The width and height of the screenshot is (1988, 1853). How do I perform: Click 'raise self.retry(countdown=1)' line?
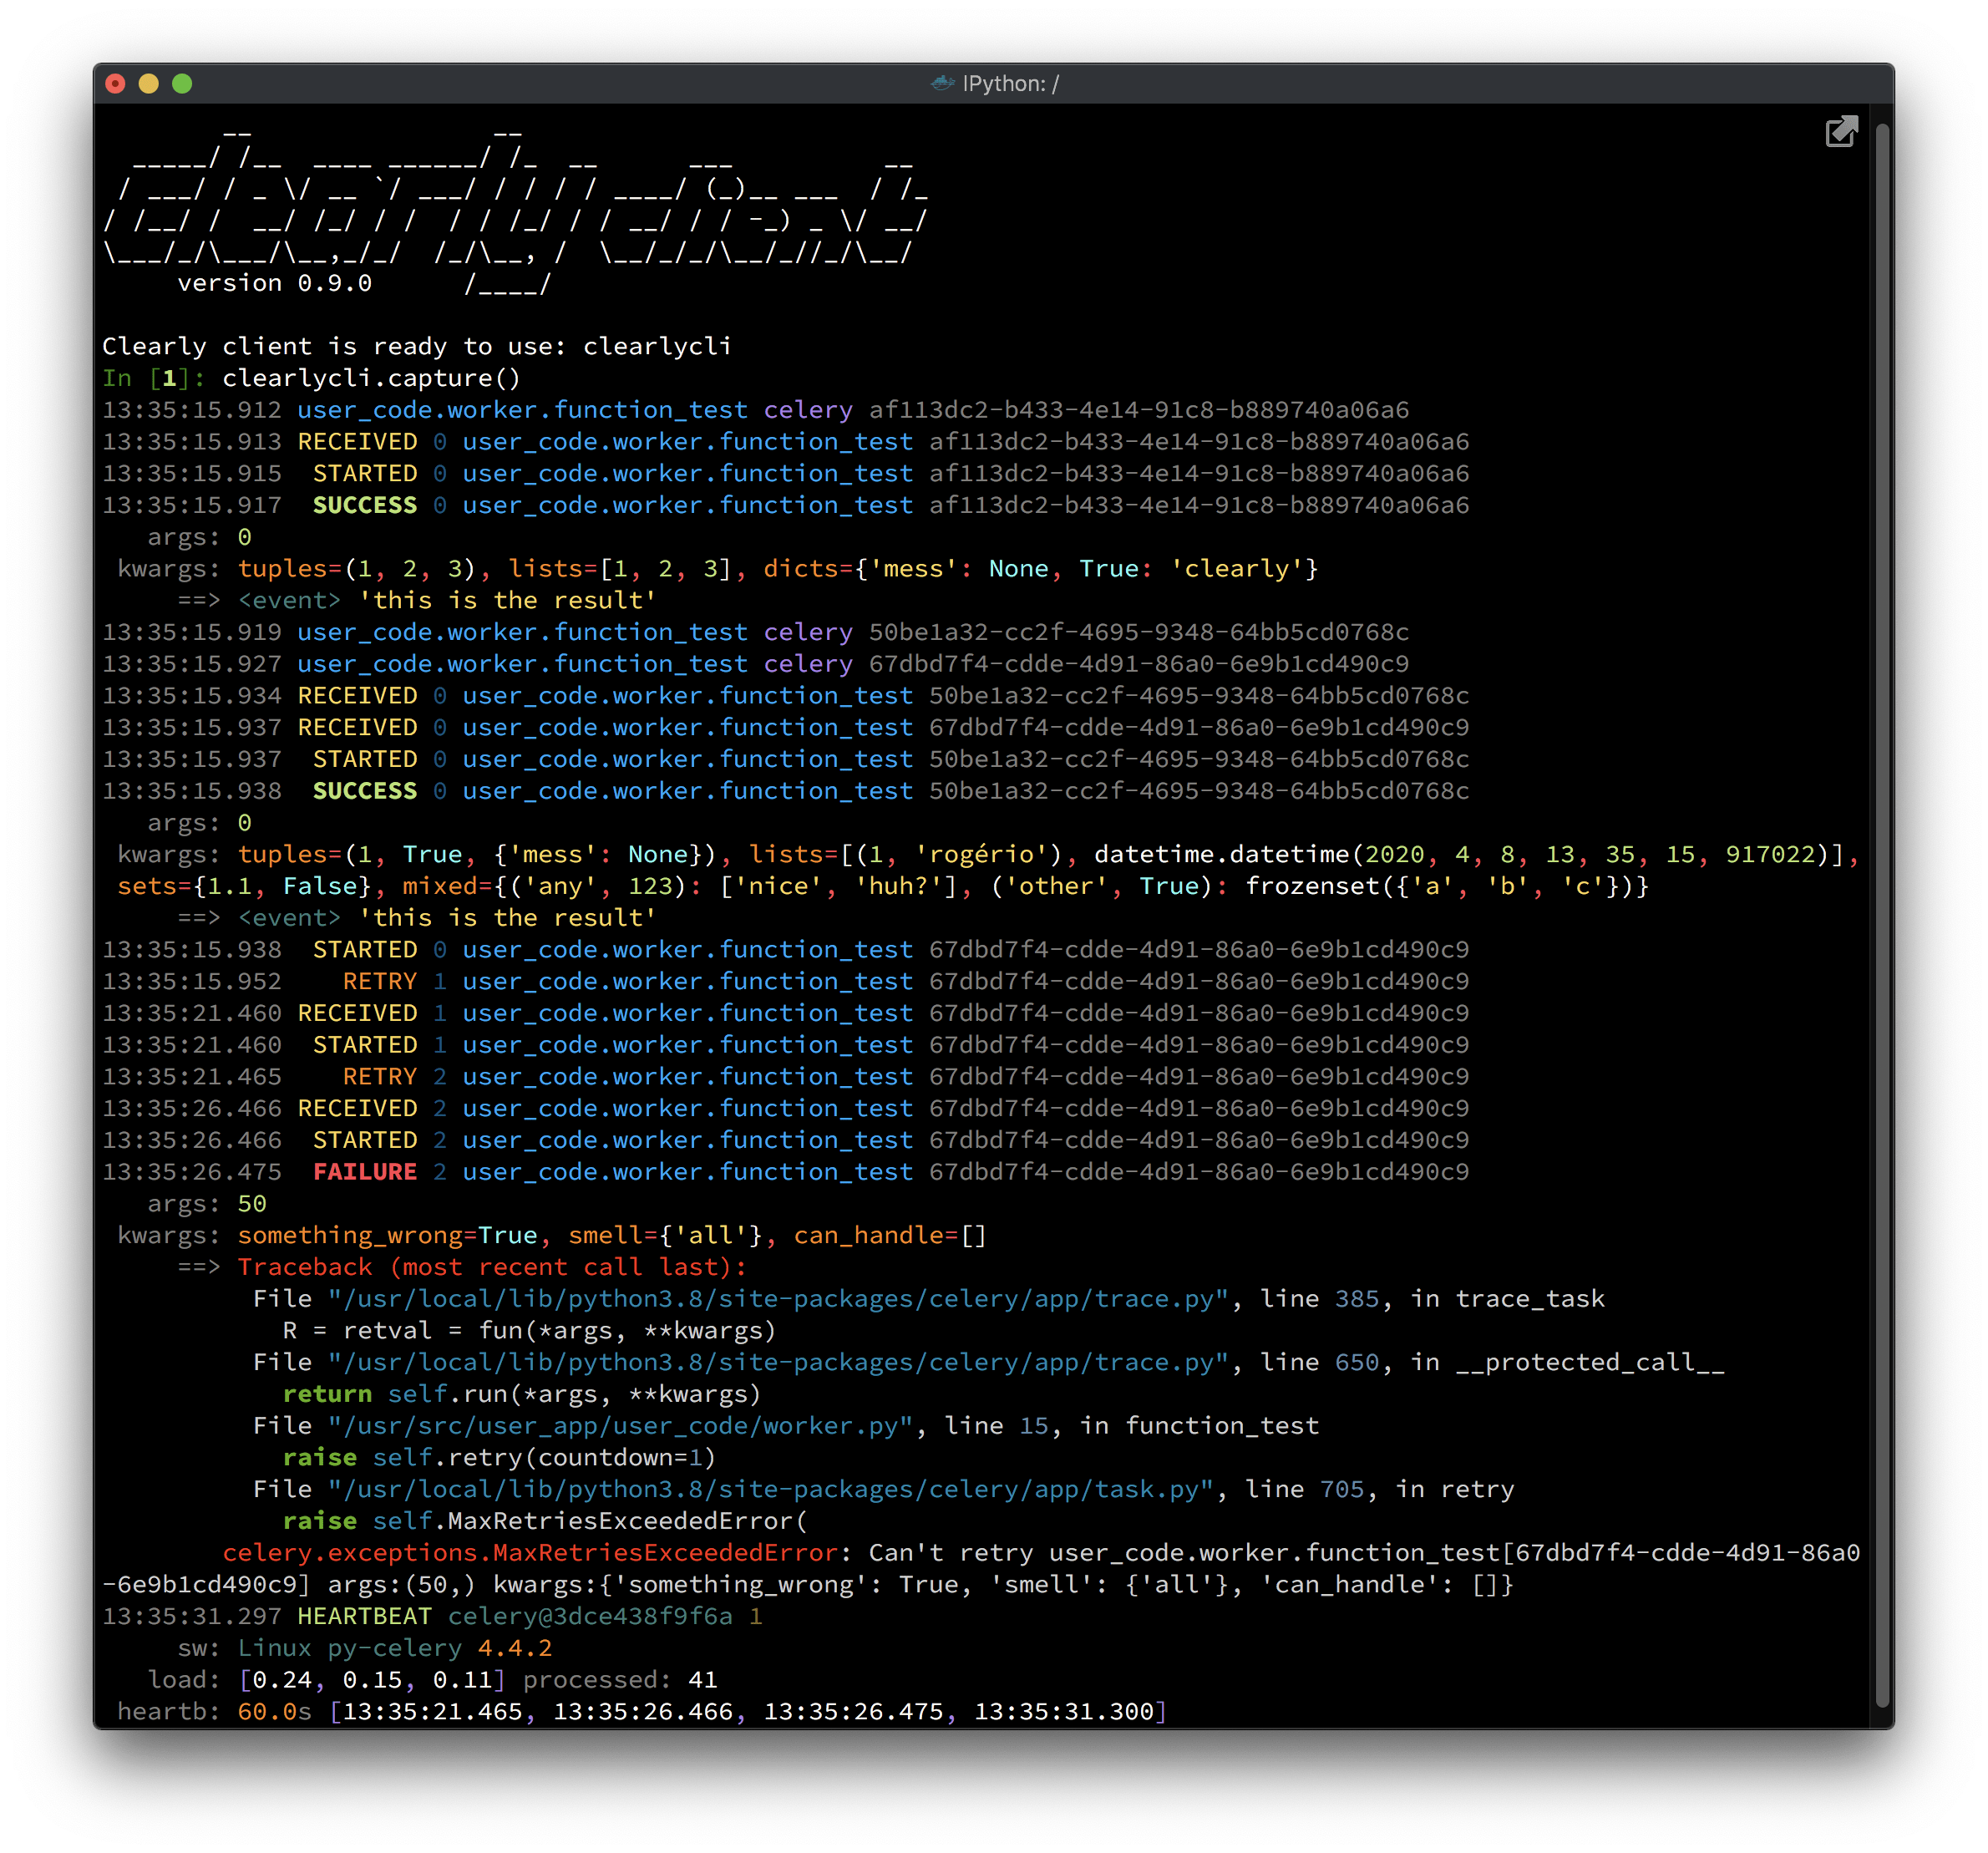pyautogui.click(x=499, y=1457)
